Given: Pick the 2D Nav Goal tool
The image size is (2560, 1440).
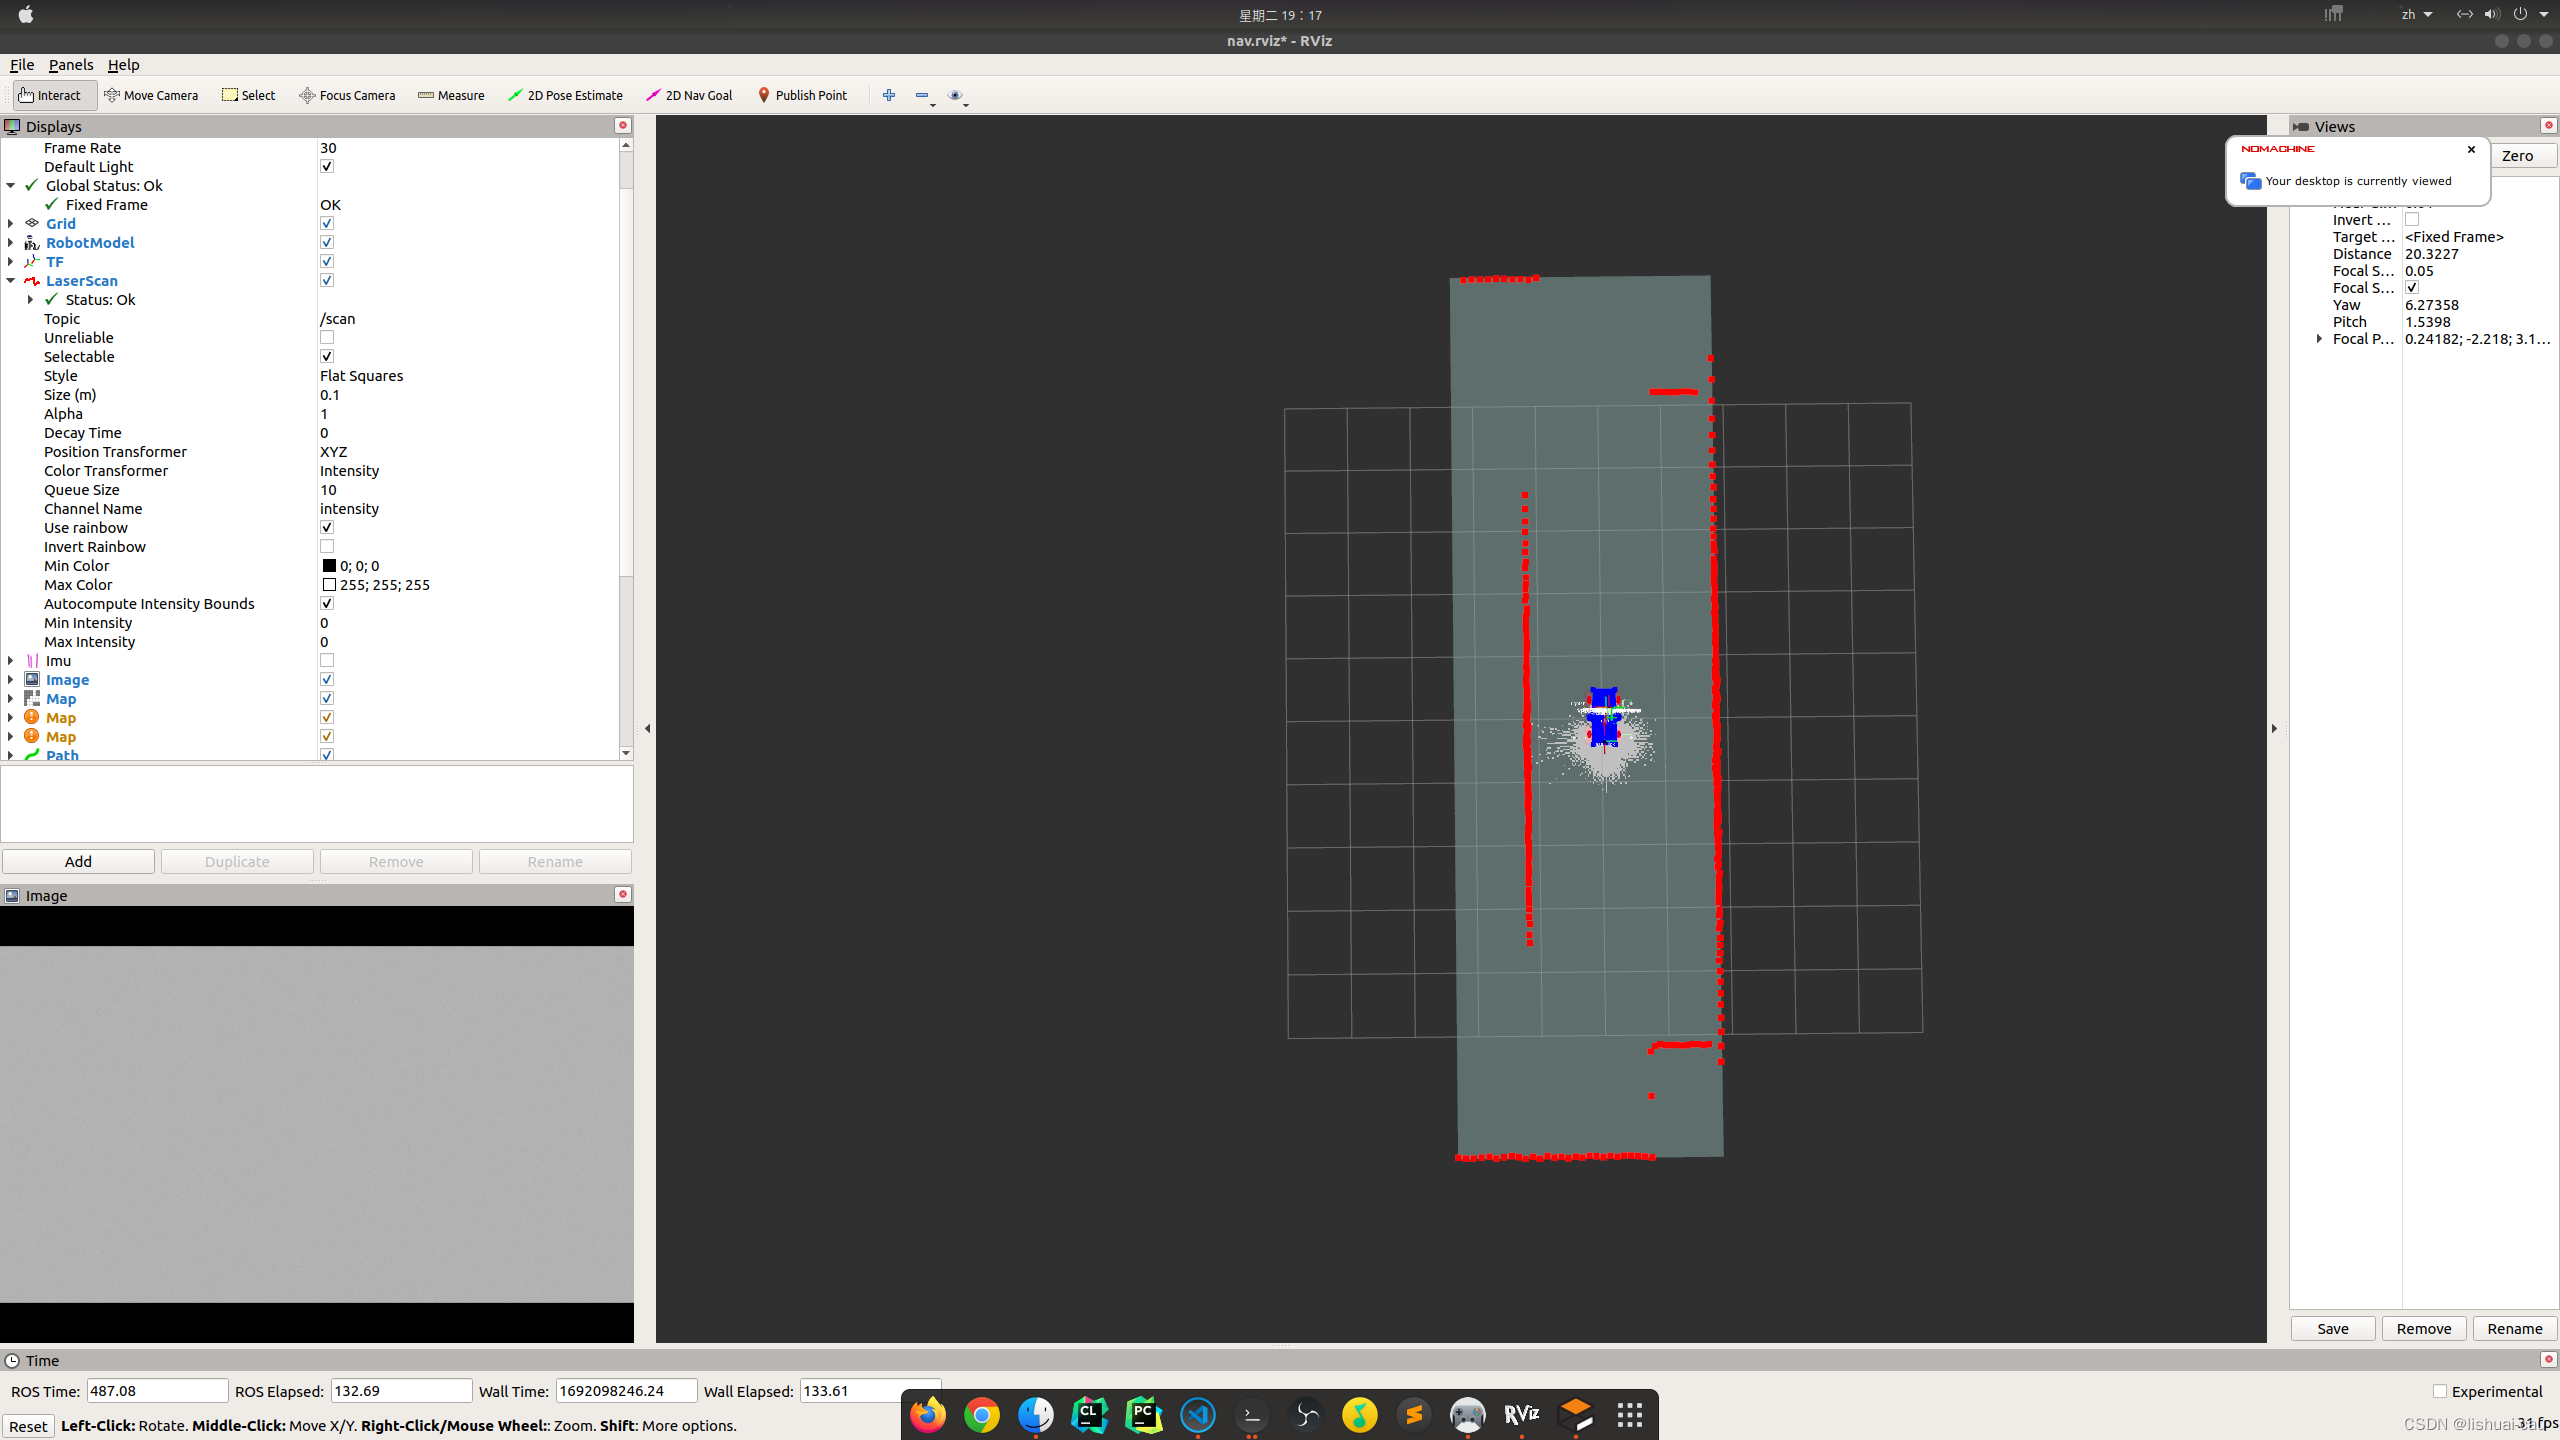Looking at the screenshot, I should point(689,95).
